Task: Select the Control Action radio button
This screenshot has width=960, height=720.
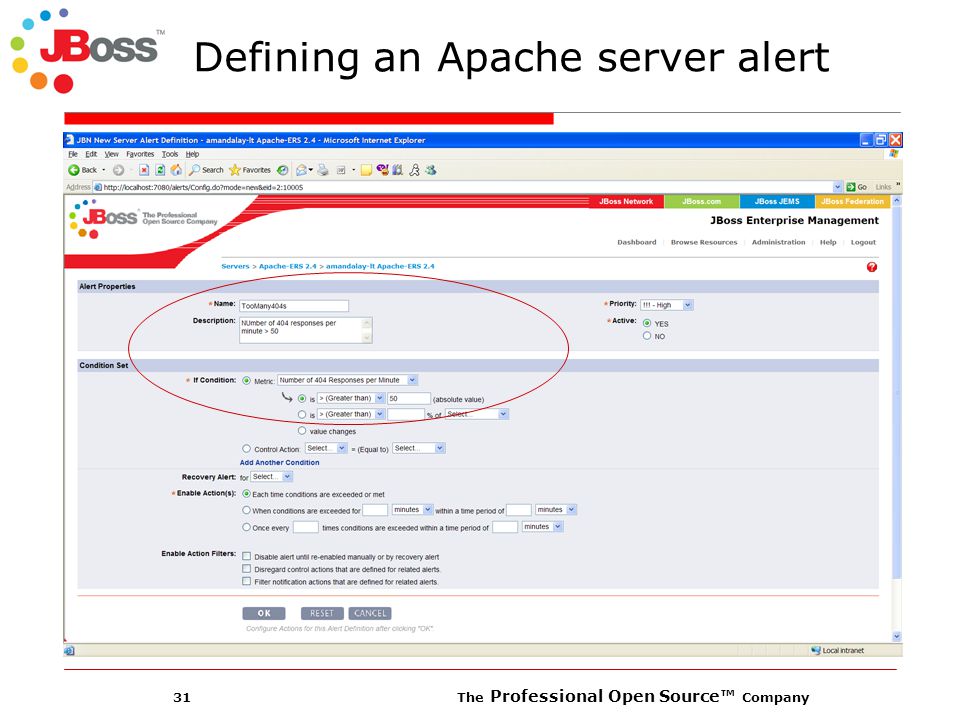Action: tap(247, 449)
